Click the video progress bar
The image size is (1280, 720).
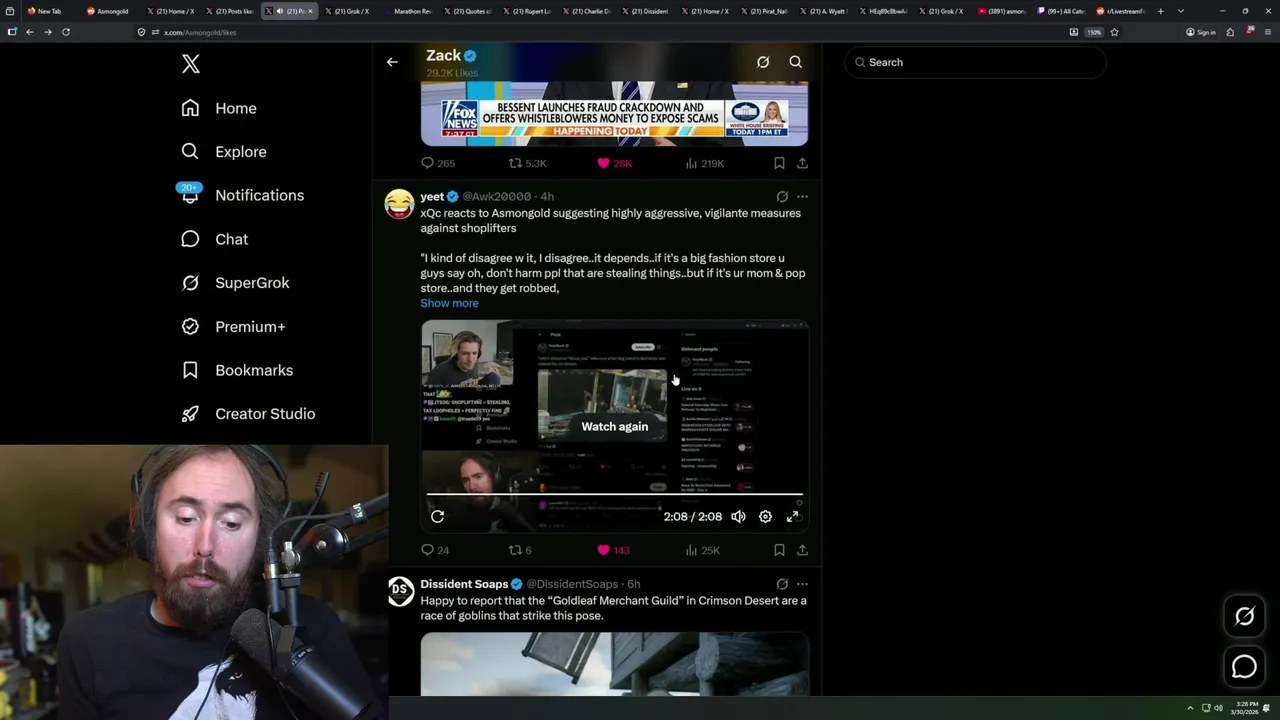click(x=615, y=495)
